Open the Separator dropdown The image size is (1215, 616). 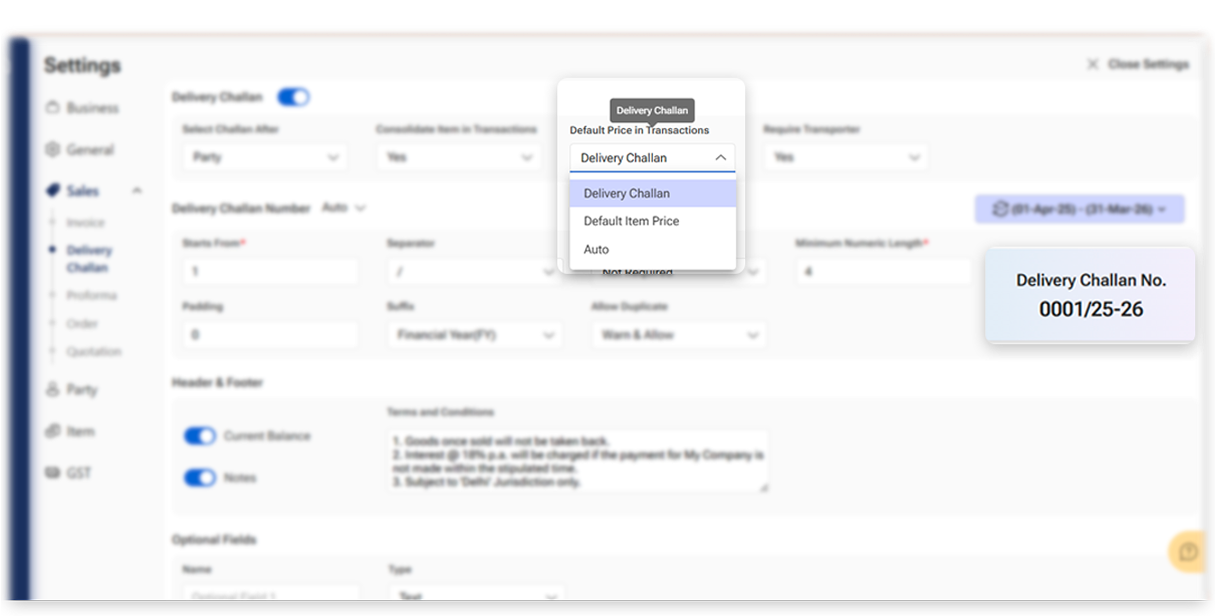click(474, 272)
